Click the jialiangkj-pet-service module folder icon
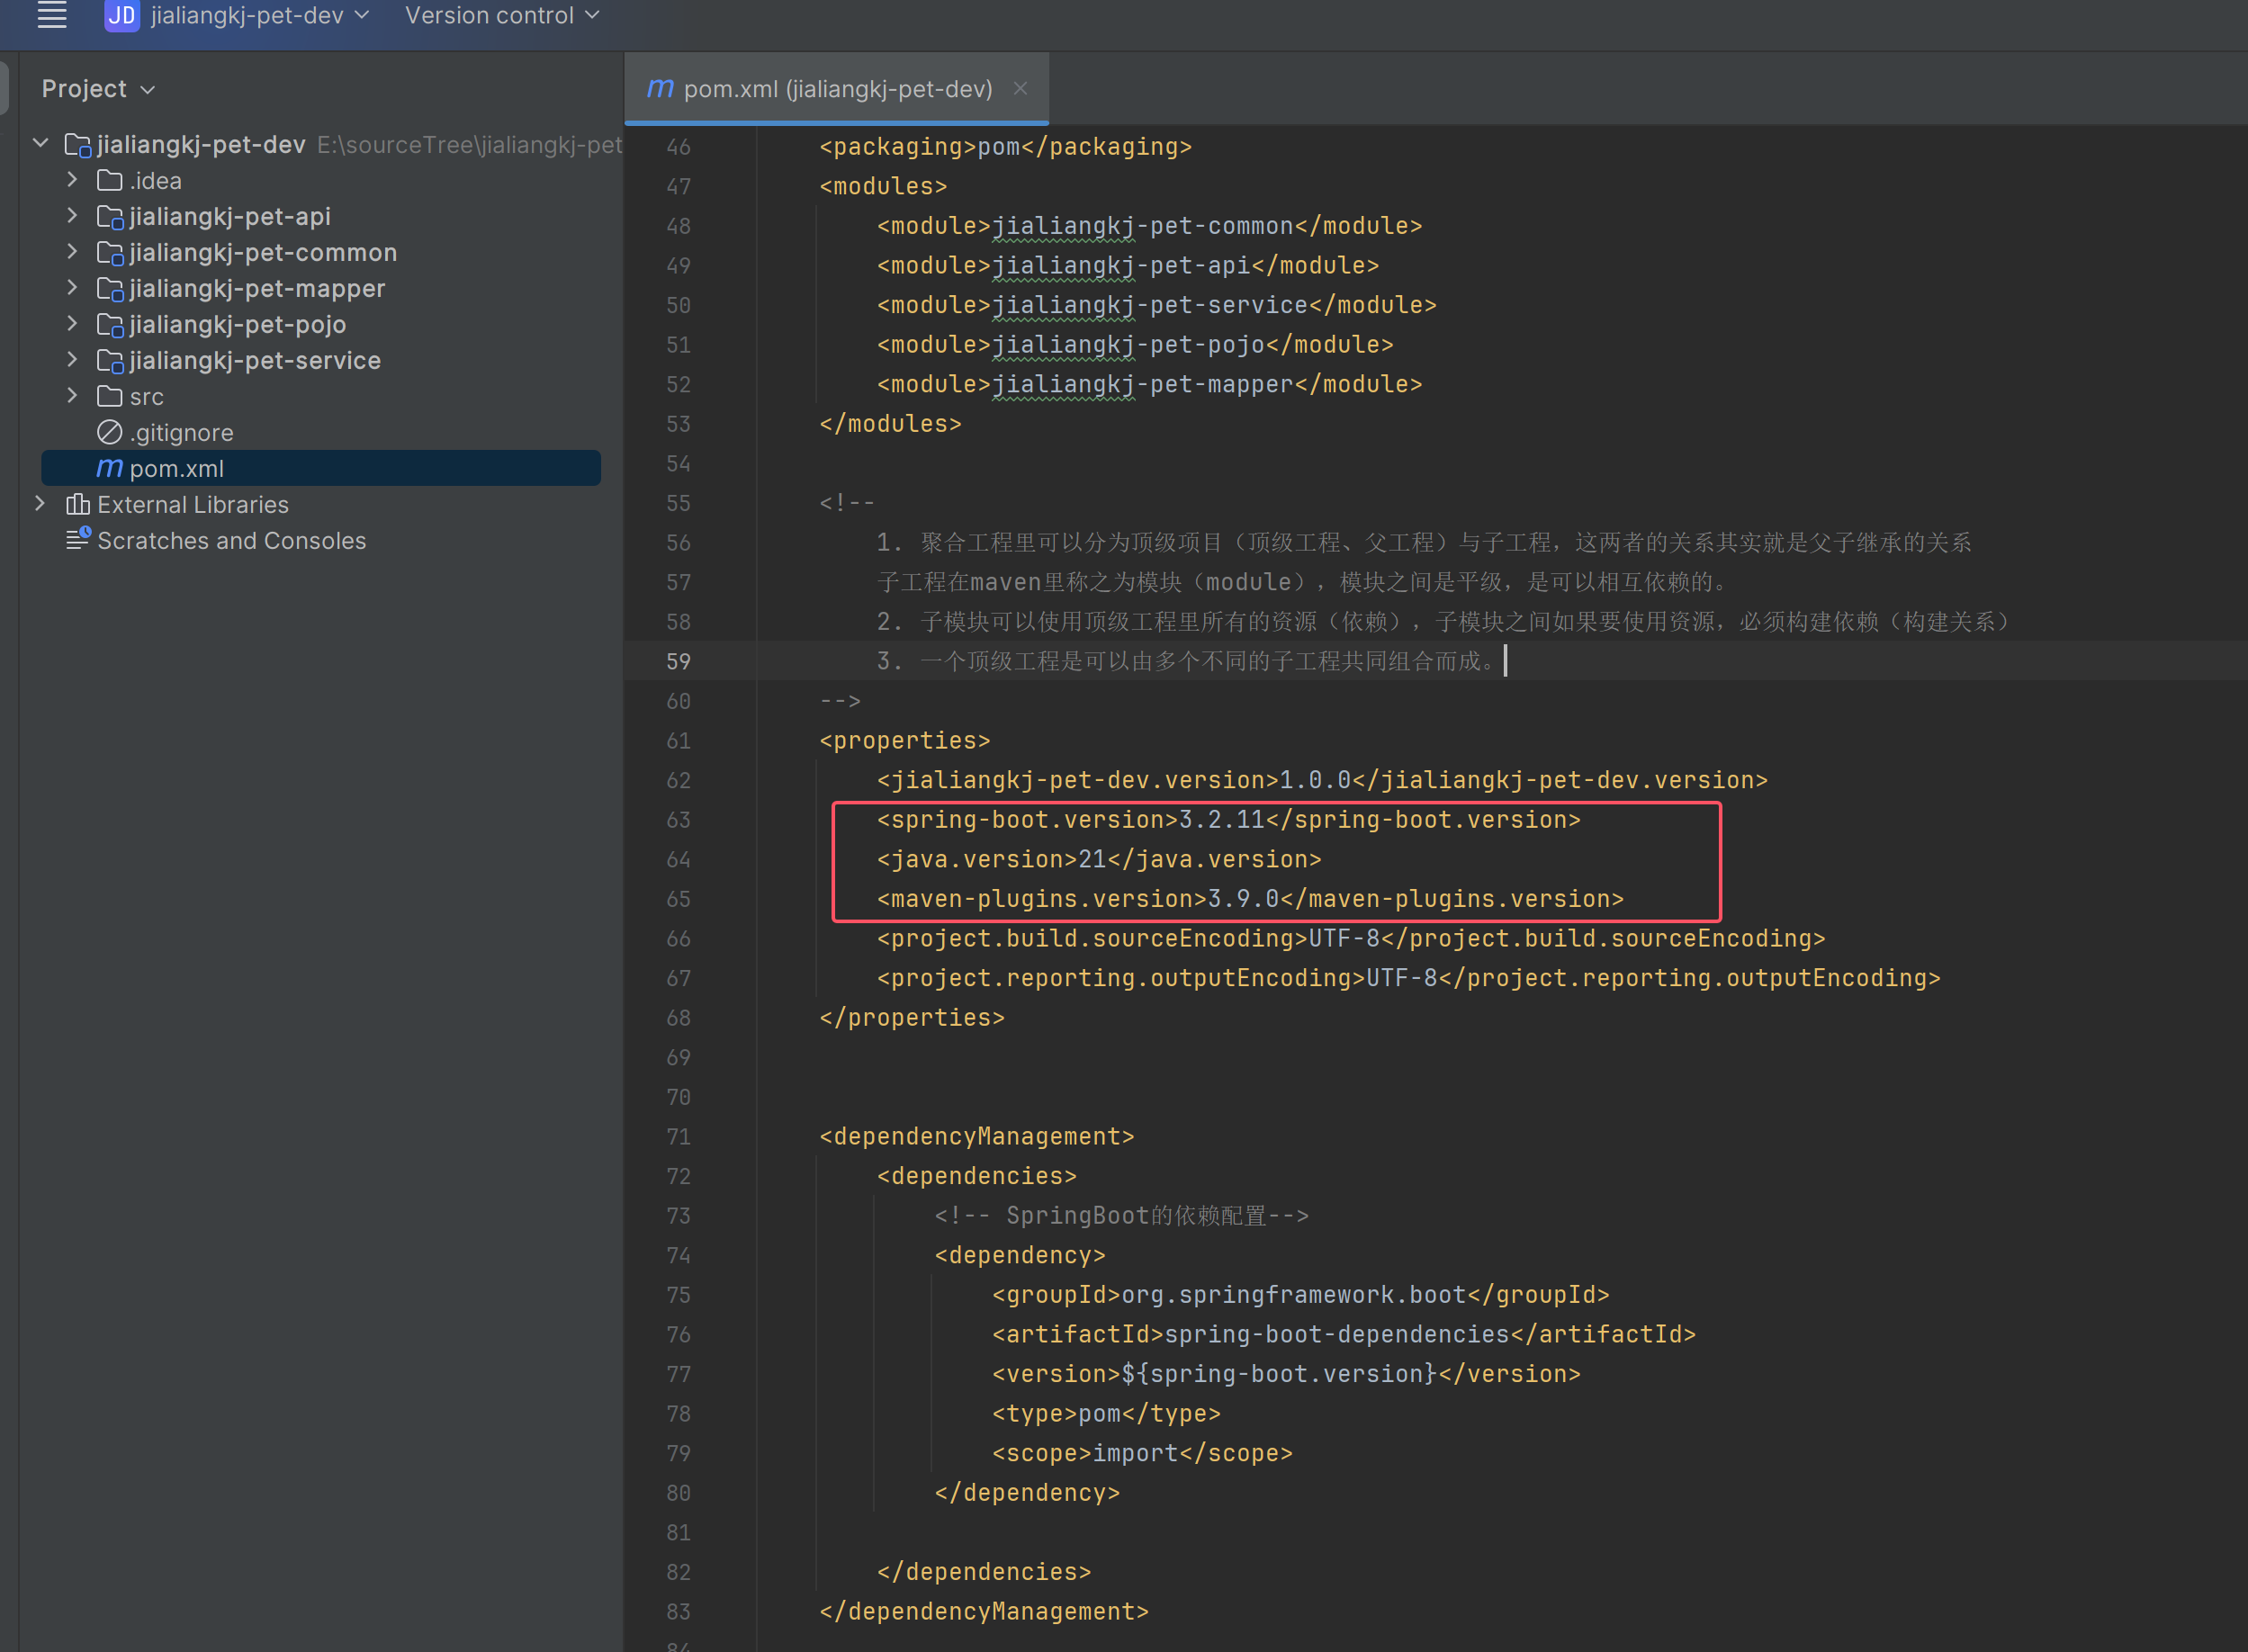 coord(110,361)
